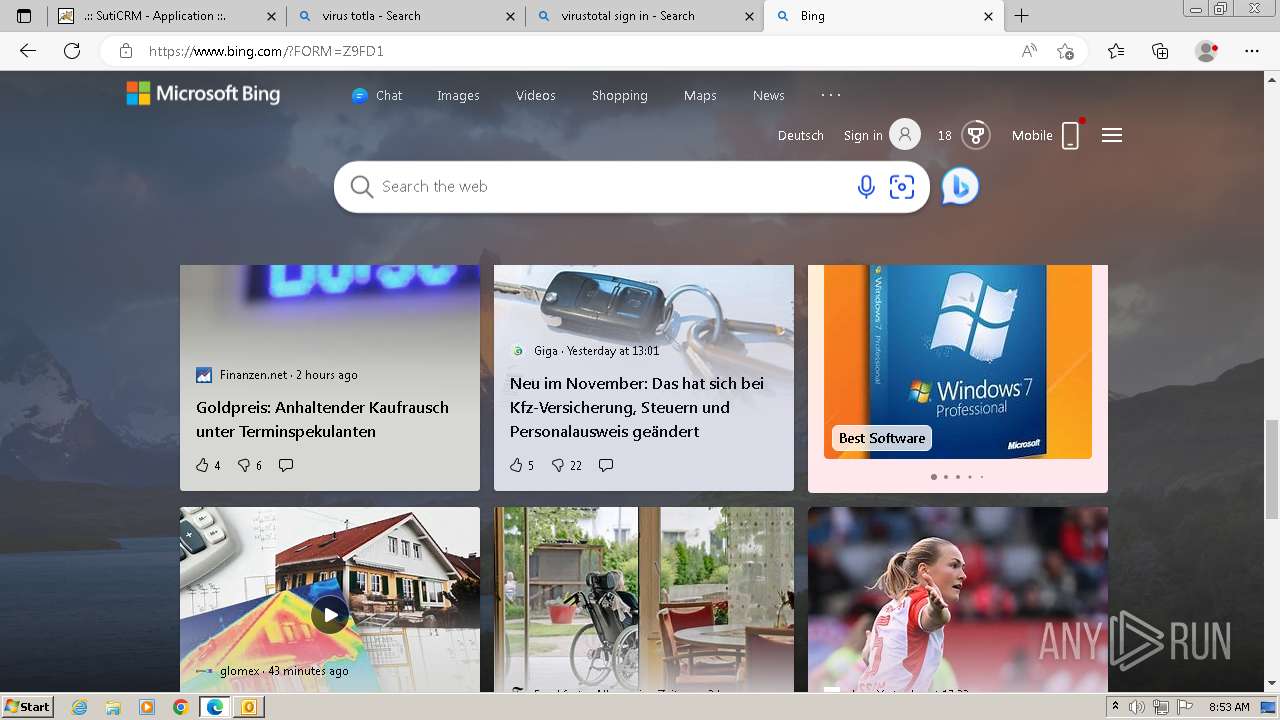Viewport: 1280px width, 720px height.
Task: View site information lock icon
Action: tap(126, 51)
